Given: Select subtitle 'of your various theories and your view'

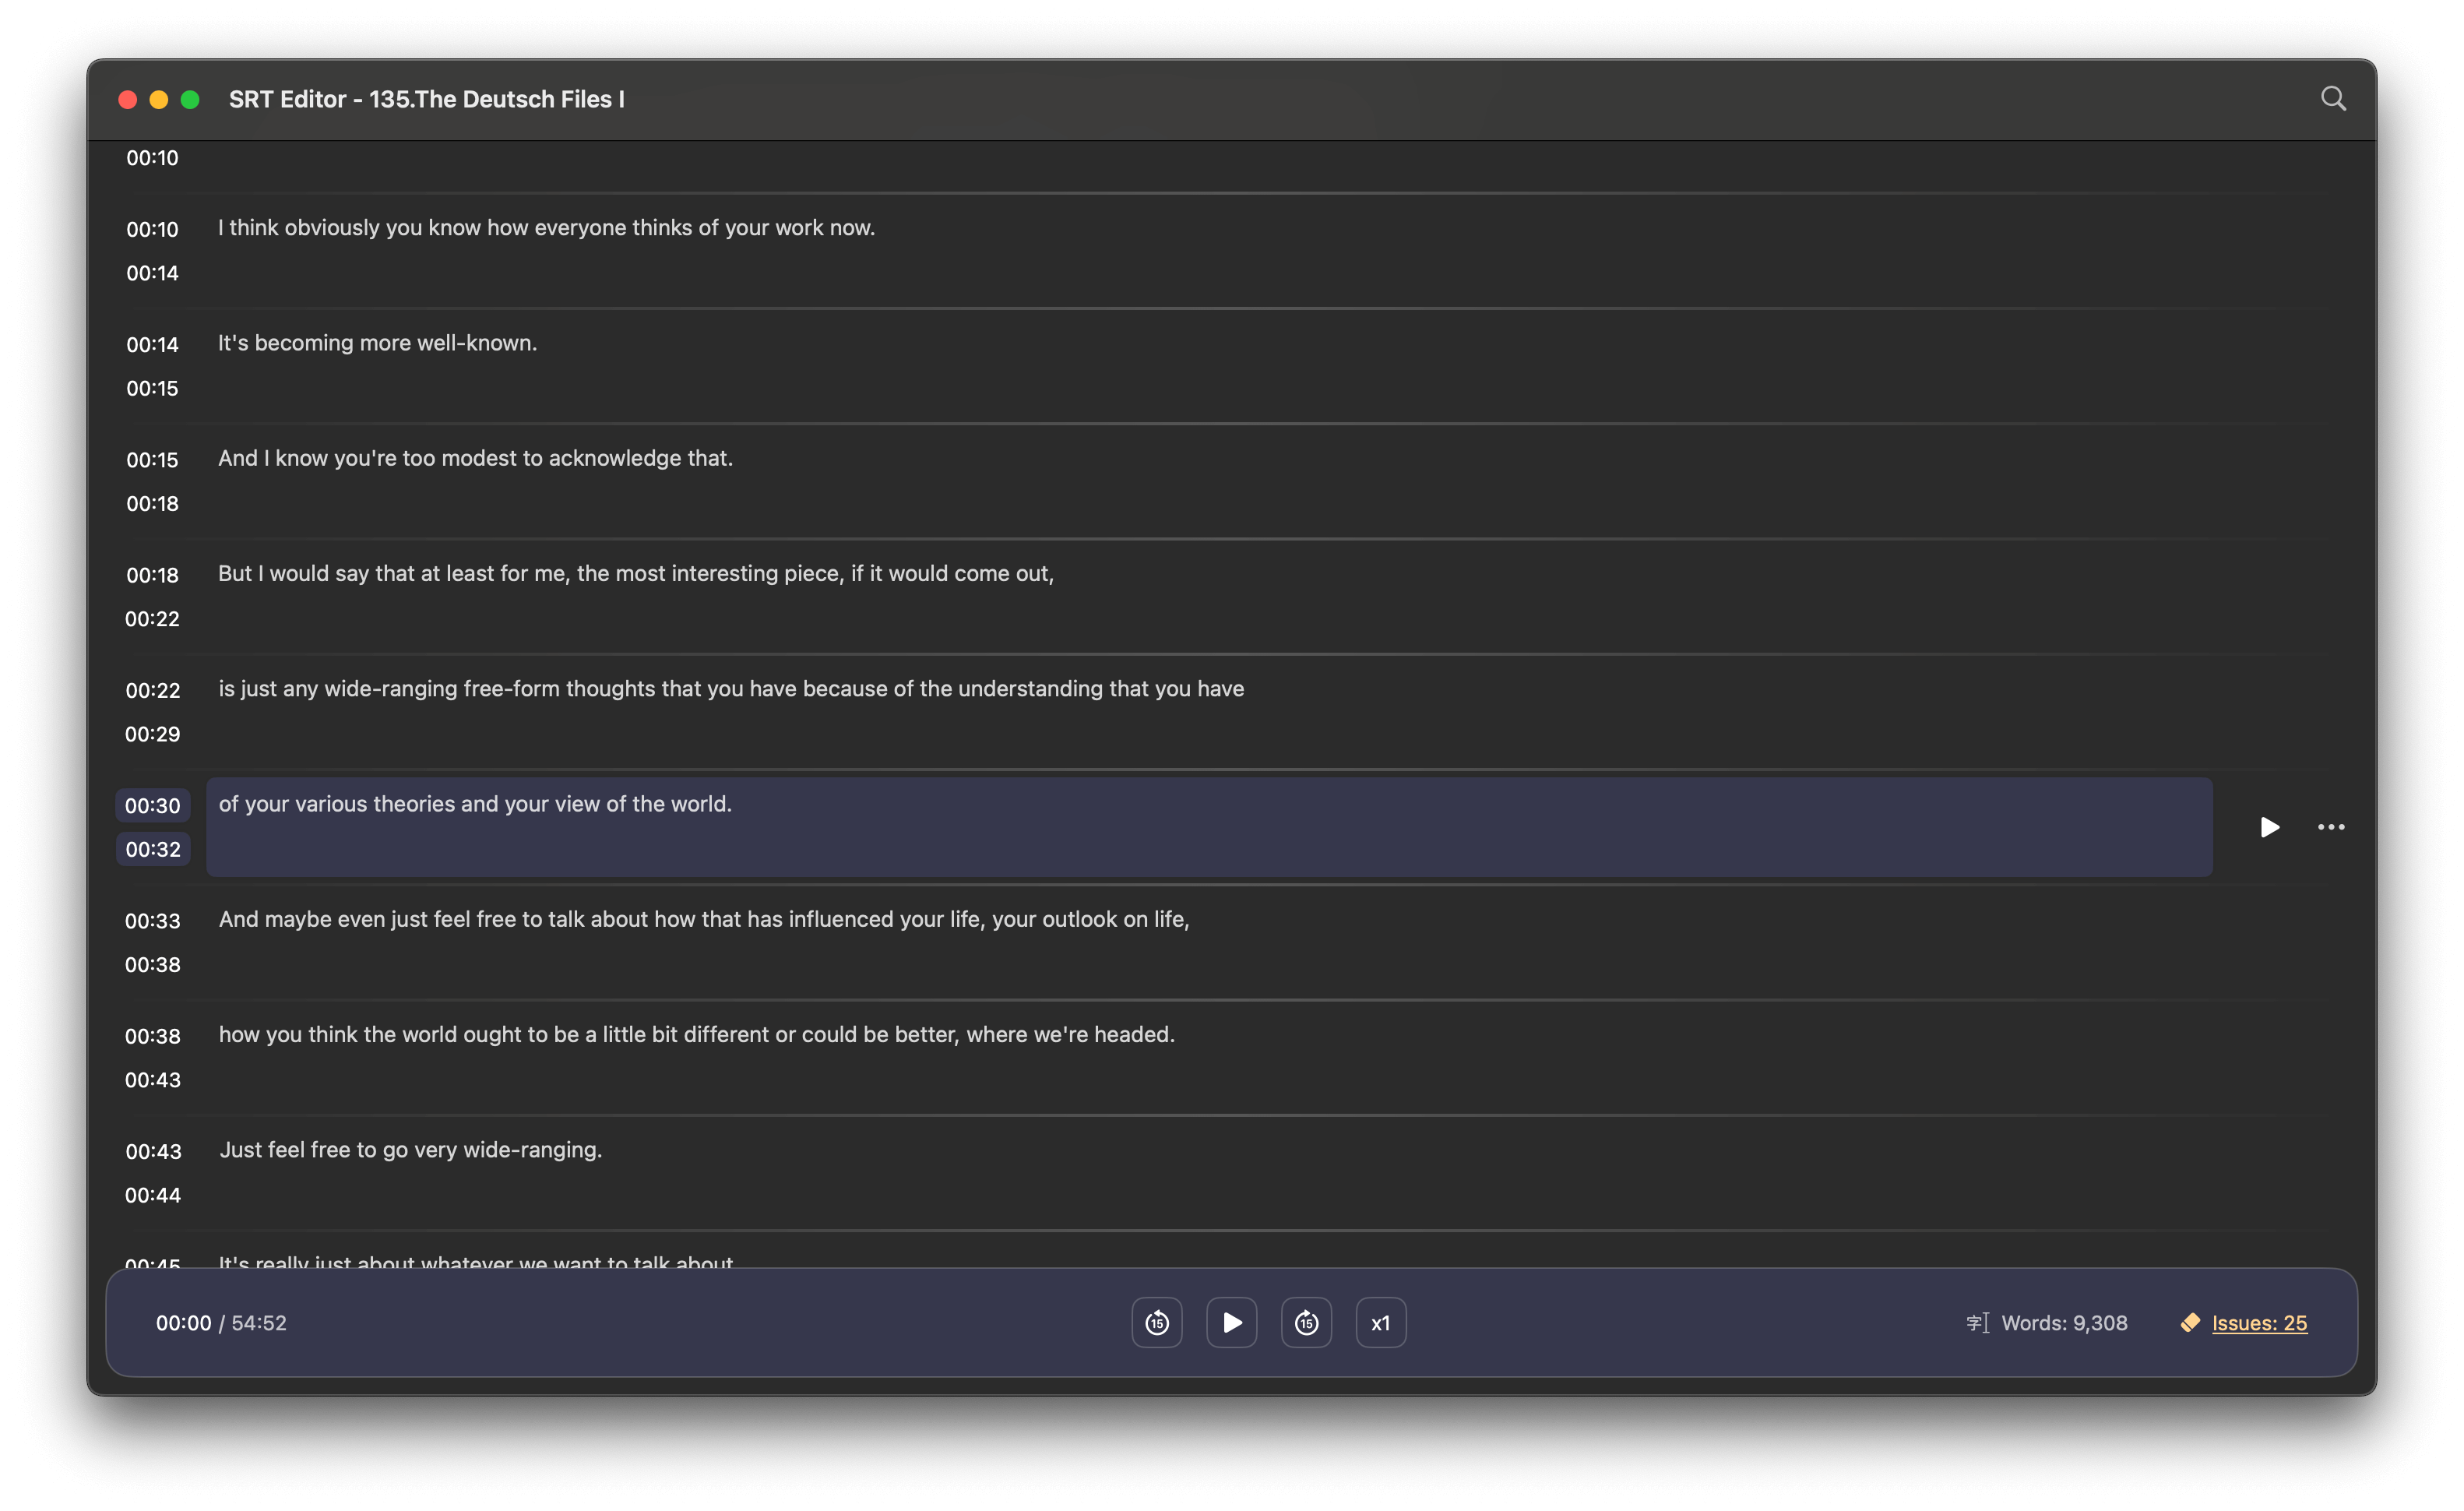Looking at the screenshot, I should click(x=1209, y=827).
